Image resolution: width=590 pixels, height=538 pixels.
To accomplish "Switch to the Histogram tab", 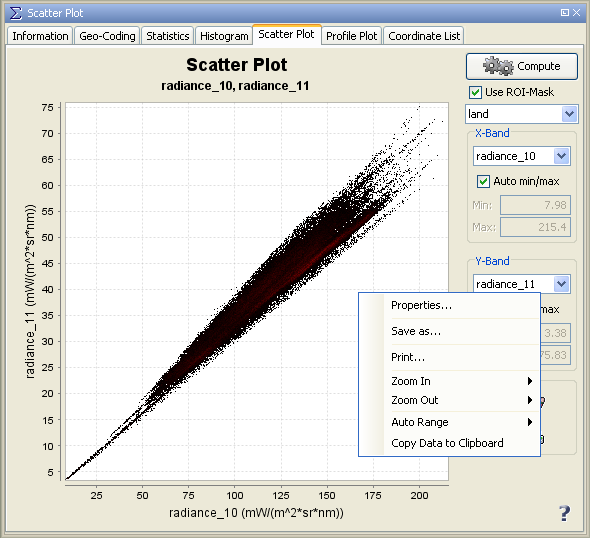I will 224,36.
